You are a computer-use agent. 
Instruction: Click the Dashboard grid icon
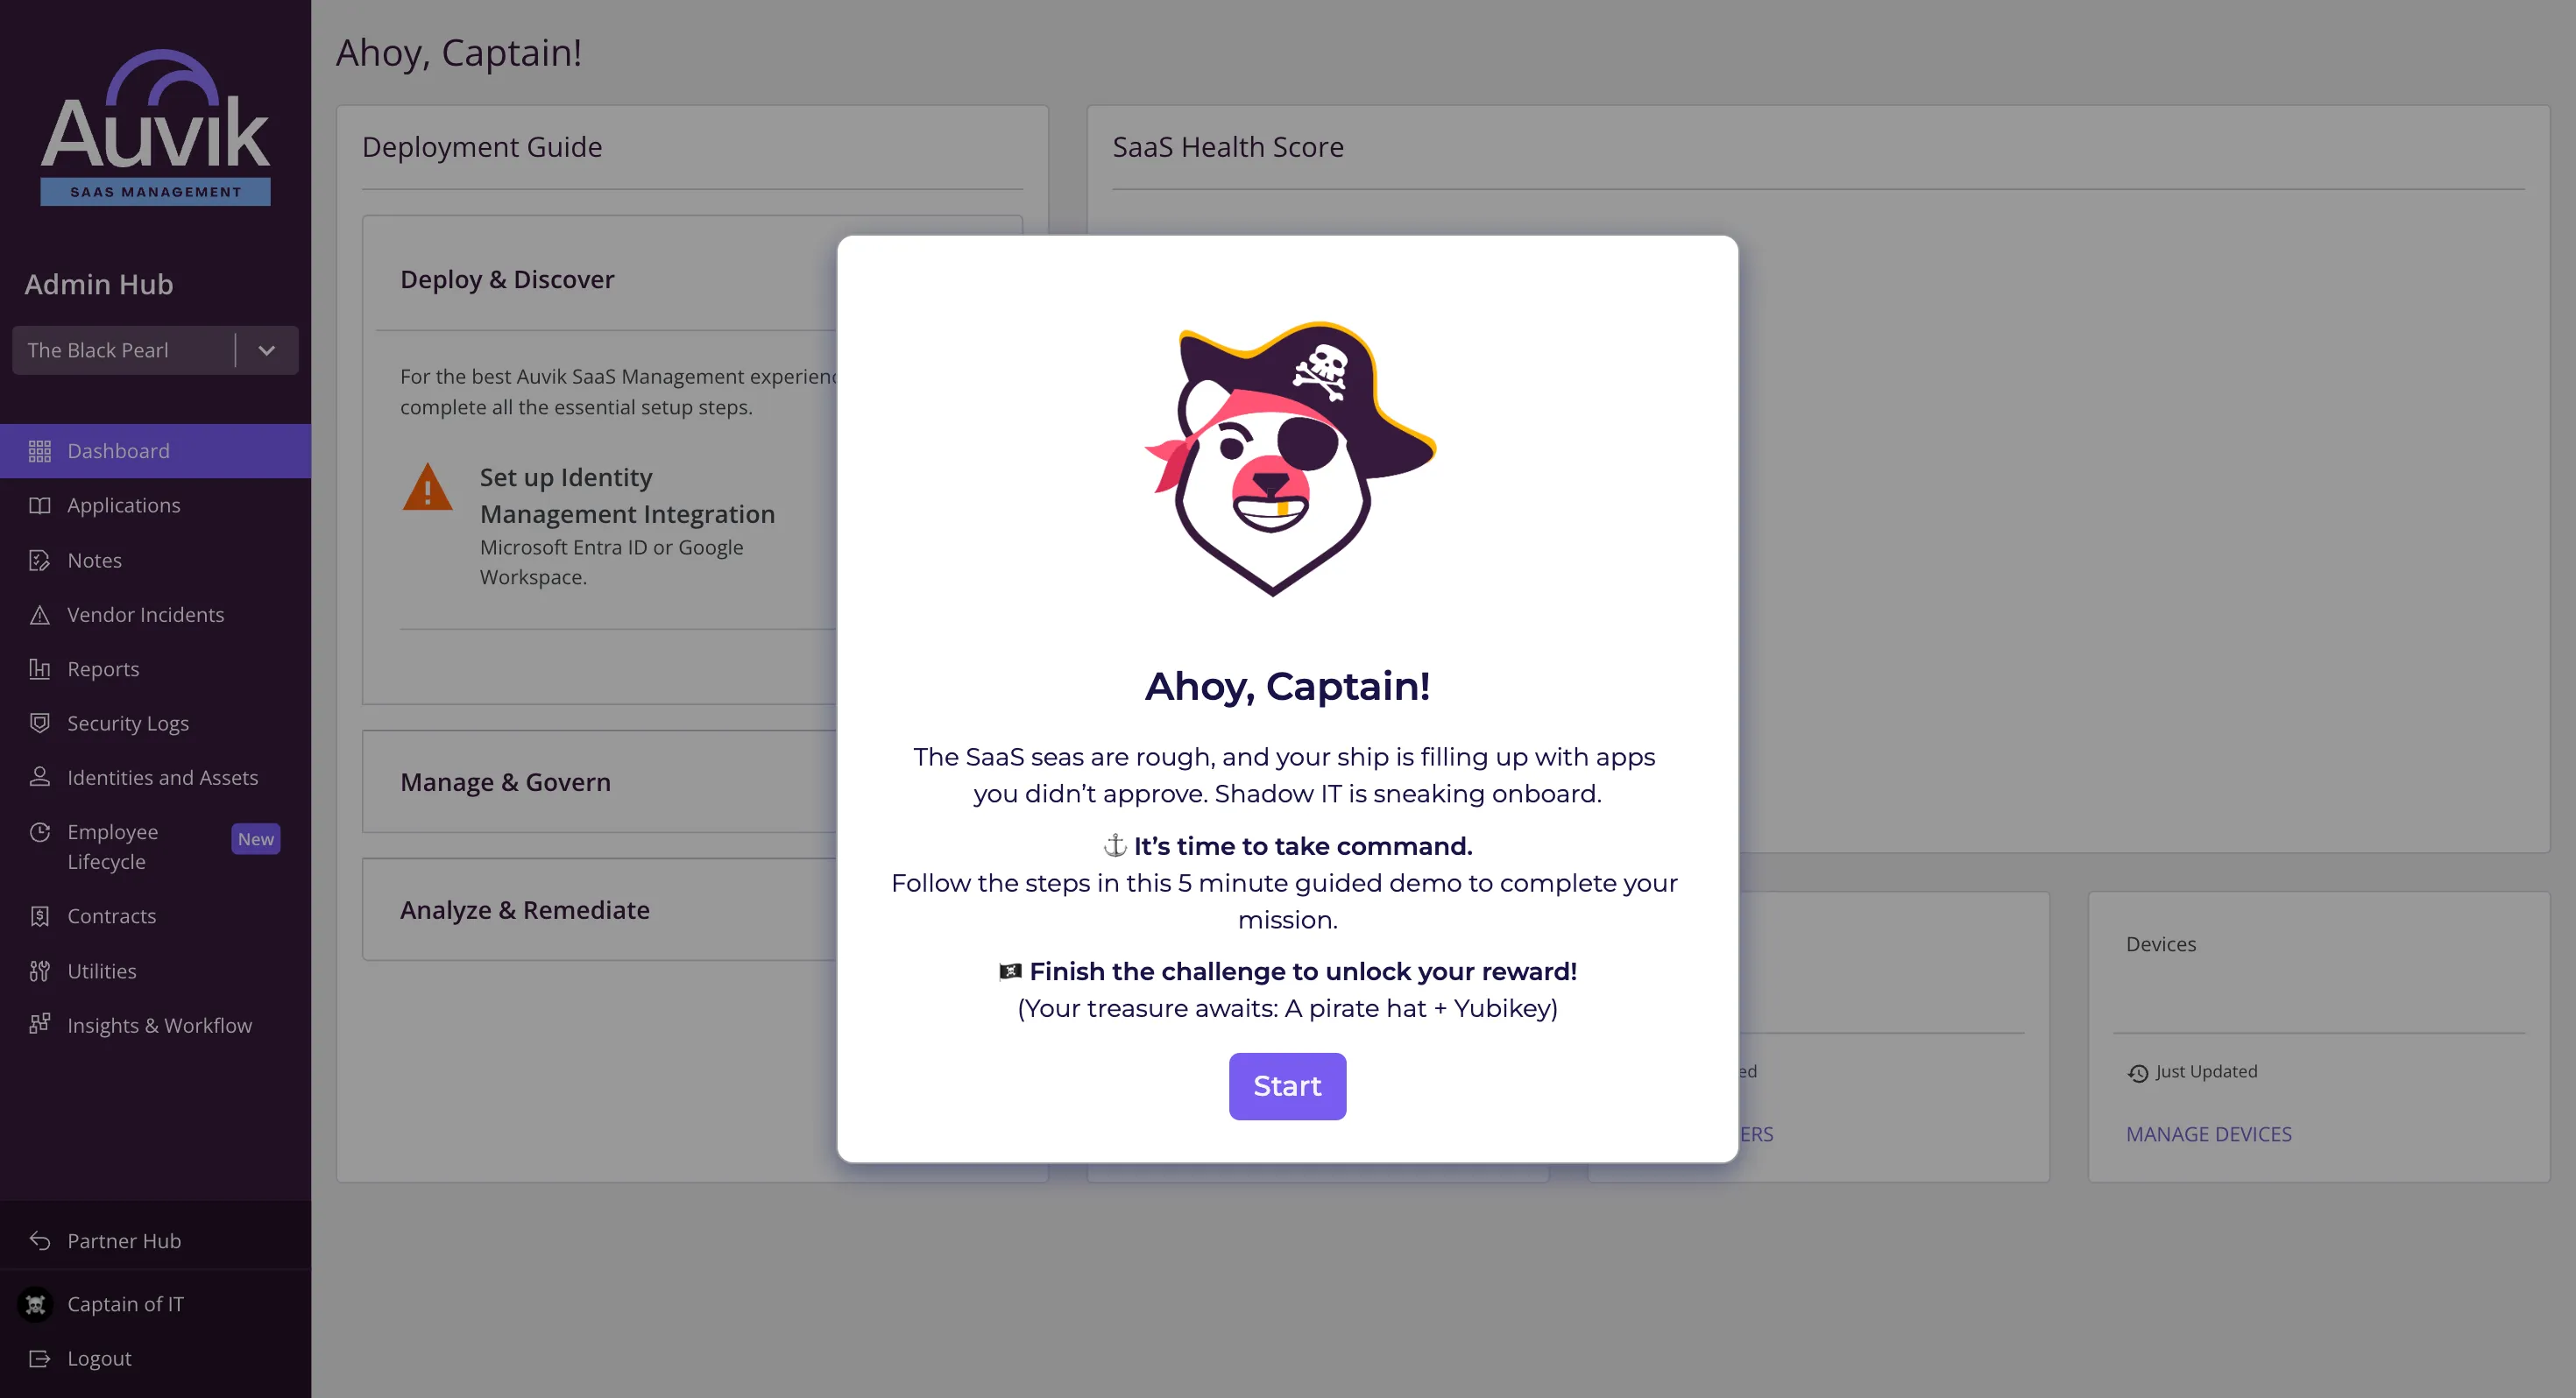(40, 451)
